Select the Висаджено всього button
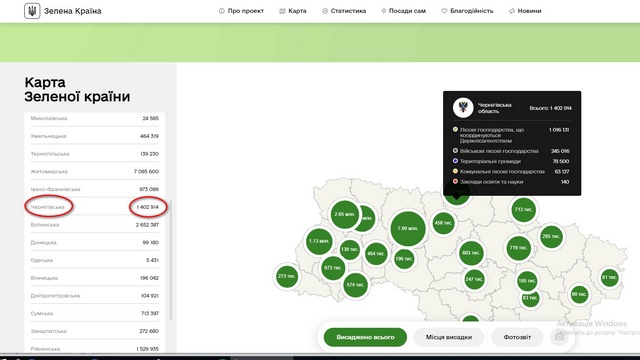Image resolution: width=640 pixels, height=360 pixels. tap(365, 337)
